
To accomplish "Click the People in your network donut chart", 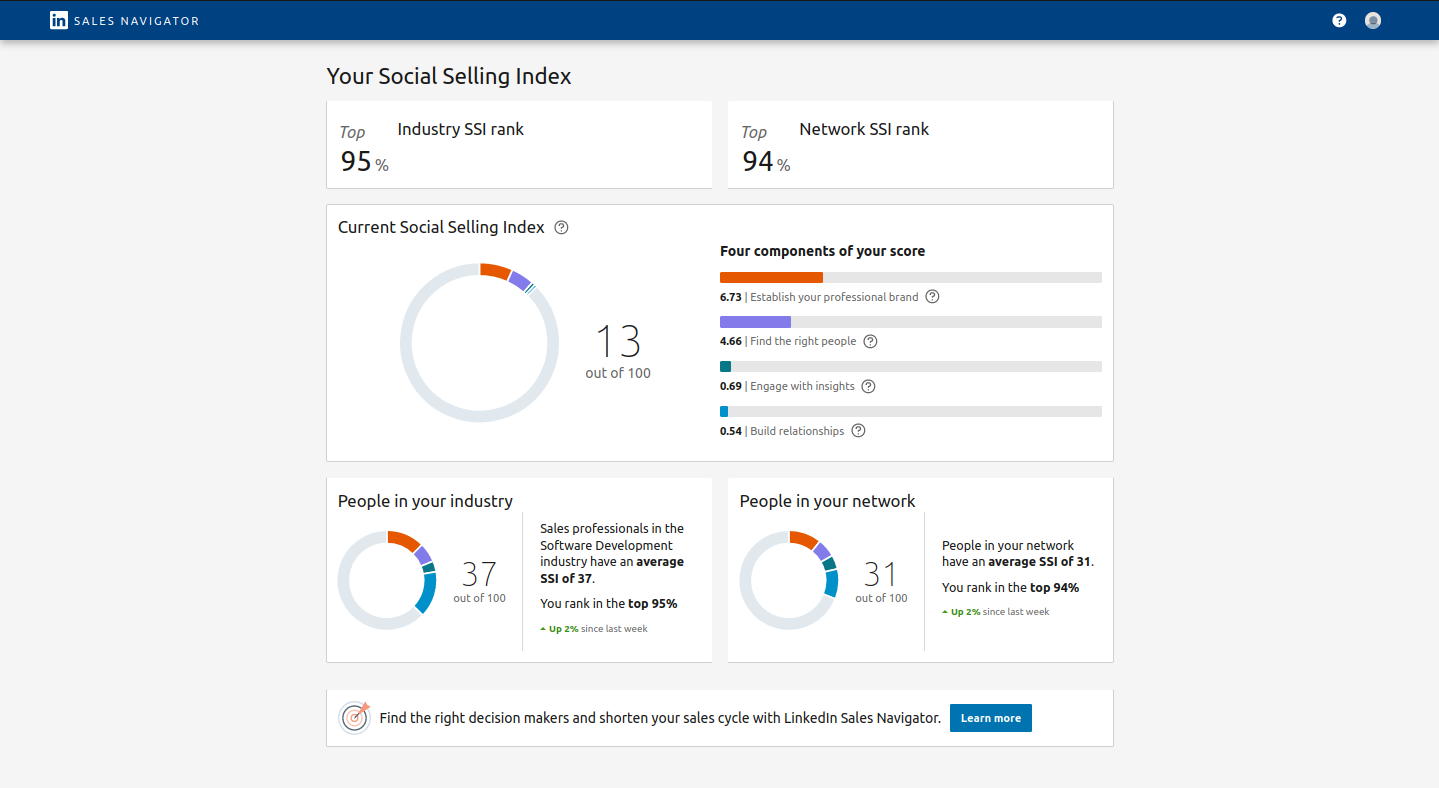I will 789,580.
